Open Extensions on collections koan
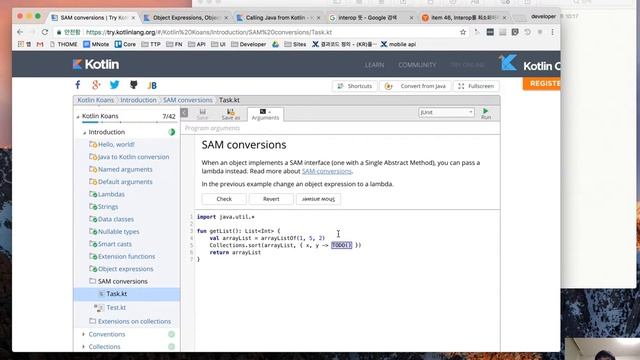640x360 pixels. click(x=134, y=321)
